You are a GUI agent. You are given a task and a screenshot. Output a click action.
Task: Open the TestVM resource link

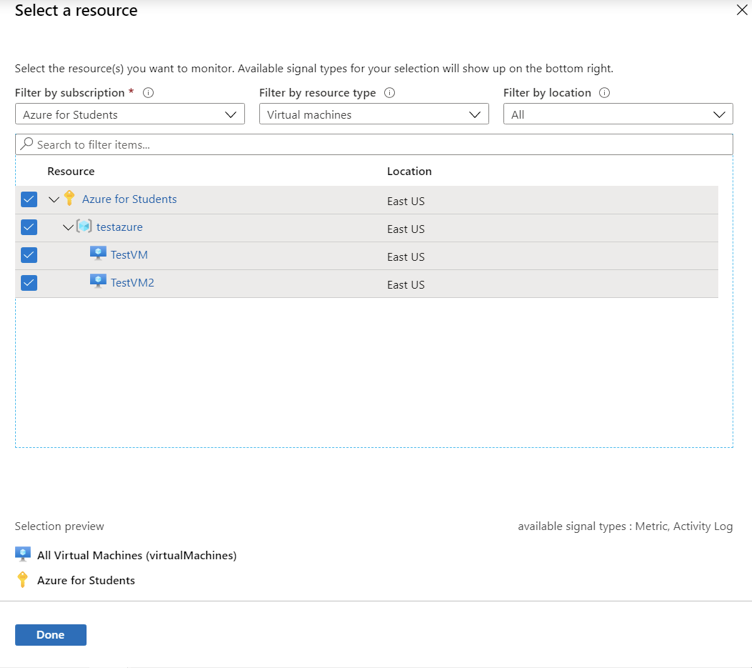pyautogui.click(x=129, y=255)
